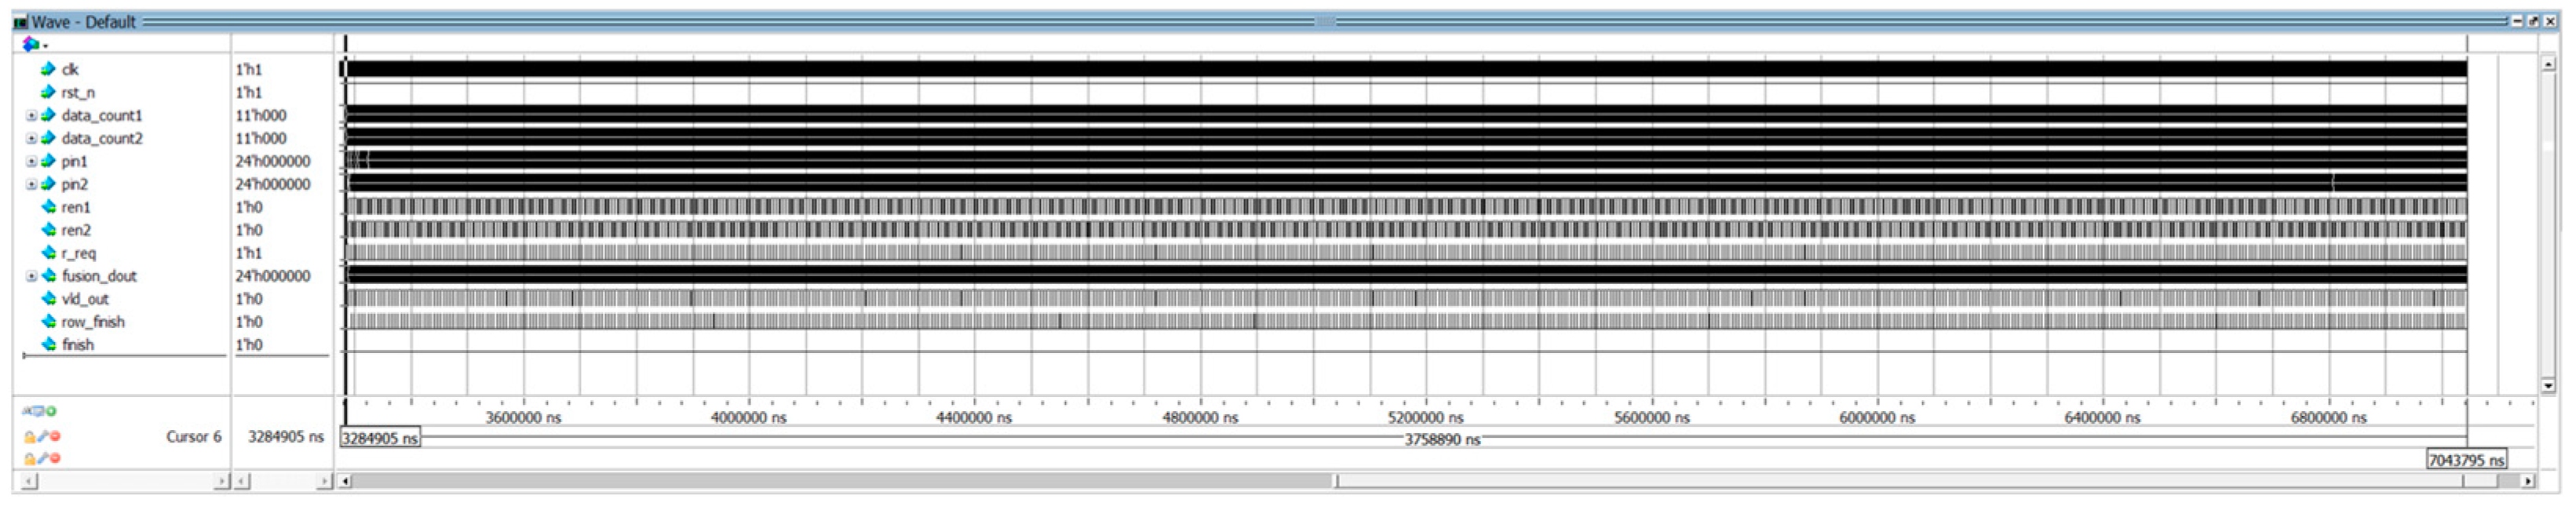This screenshot has height=510, width=2576.
Task: Click the red remove icon for Cursor 6
Action: tap(55, 437)
